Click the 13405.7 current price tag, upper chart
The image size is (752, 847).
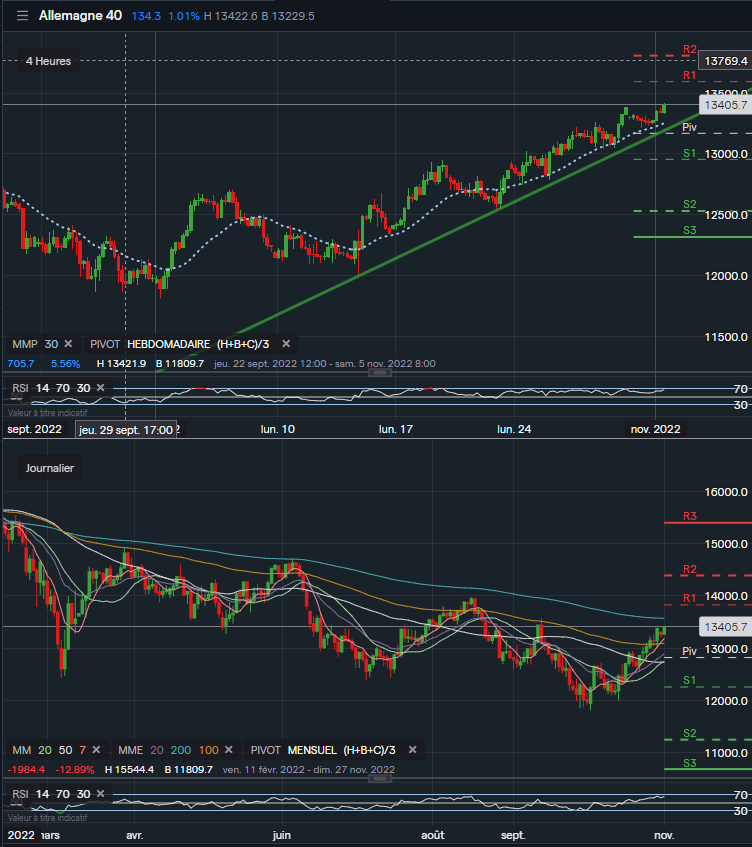coord(726,104)
